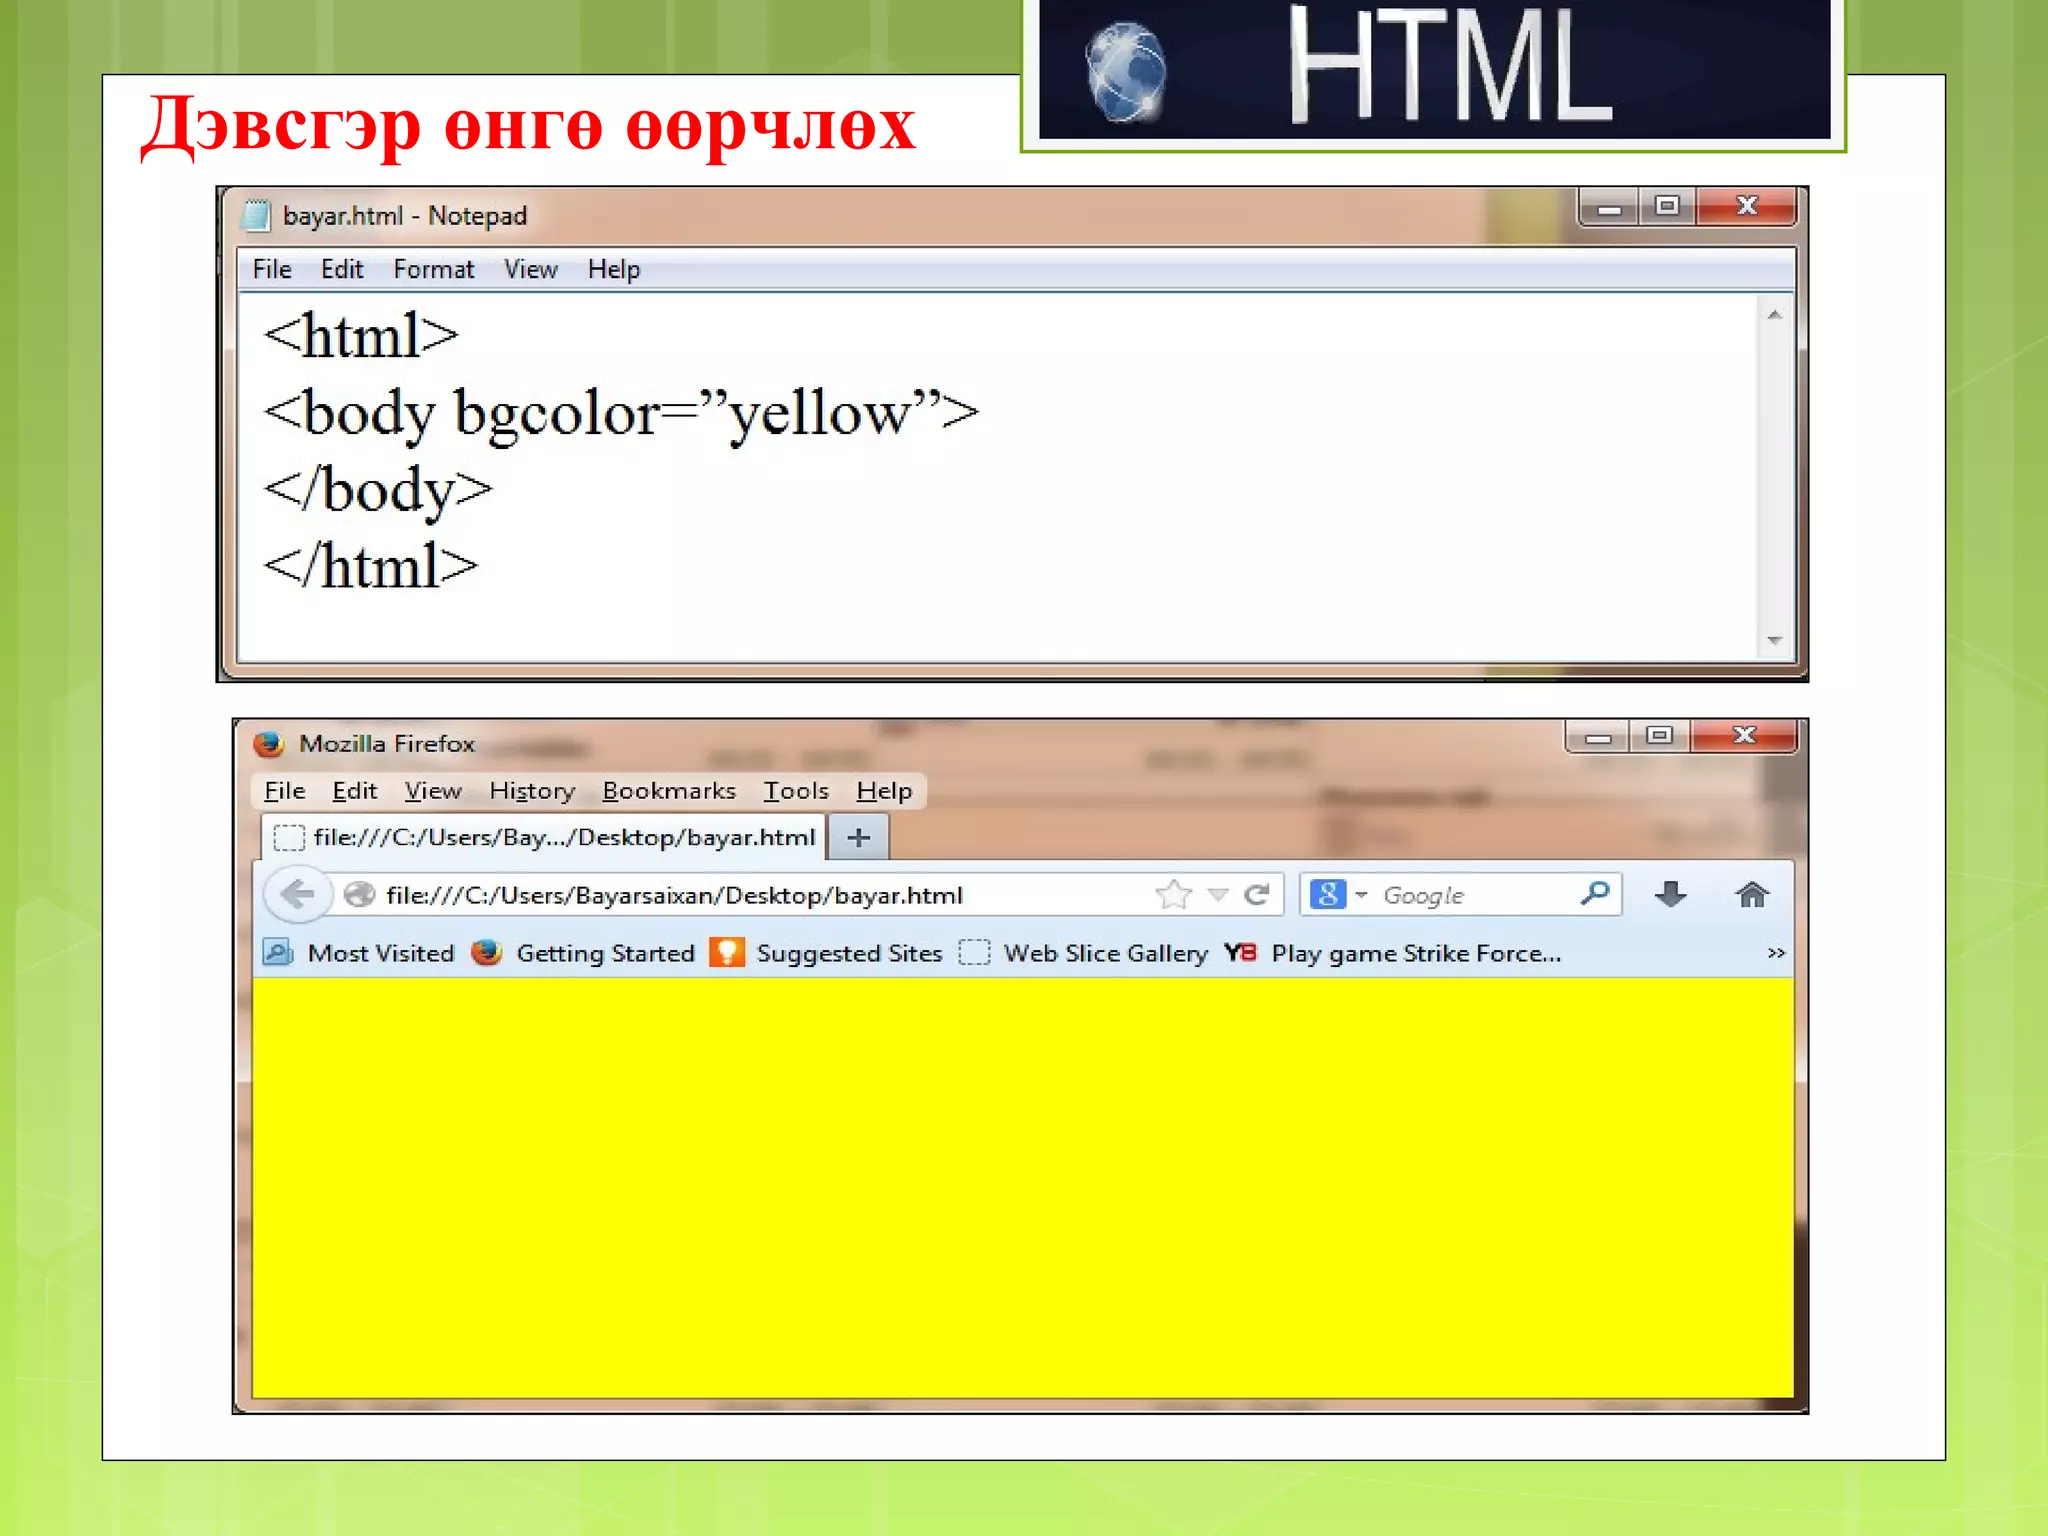Maximize the Notepad window
The height and width of the screenshot is (1536, 2048).
tap(1667, 207)
